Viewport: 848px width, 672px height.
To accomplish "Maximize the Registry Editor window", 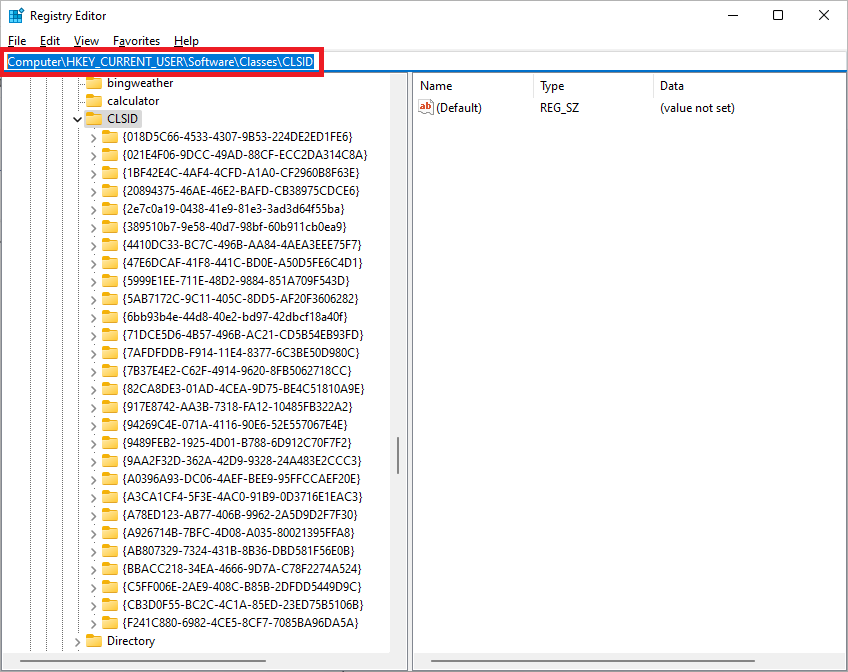I will [778, 15].
